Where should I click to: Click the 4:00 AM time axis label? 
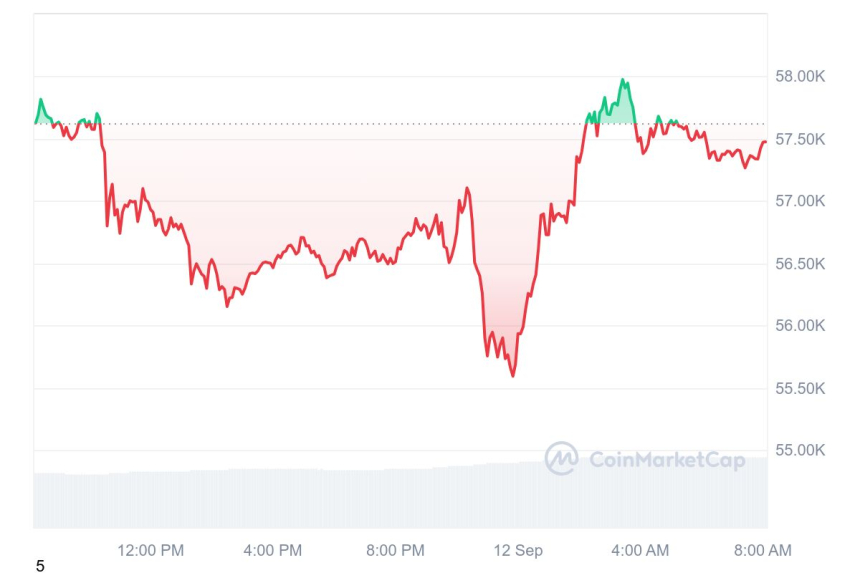(x=640, y=550)
